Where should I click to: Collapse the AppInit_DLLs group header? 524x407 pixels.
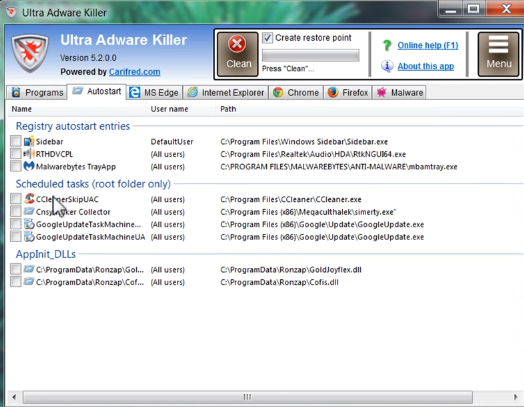(x=46, y=254)
